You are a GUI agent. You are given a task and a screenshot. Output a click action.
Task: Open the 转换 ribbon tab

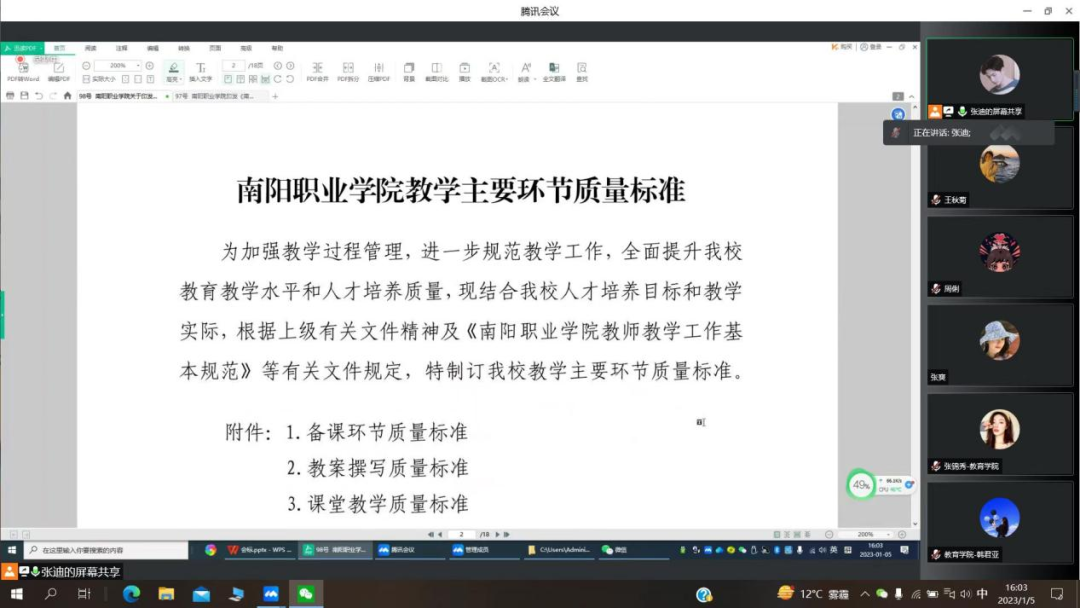point(184,48)
